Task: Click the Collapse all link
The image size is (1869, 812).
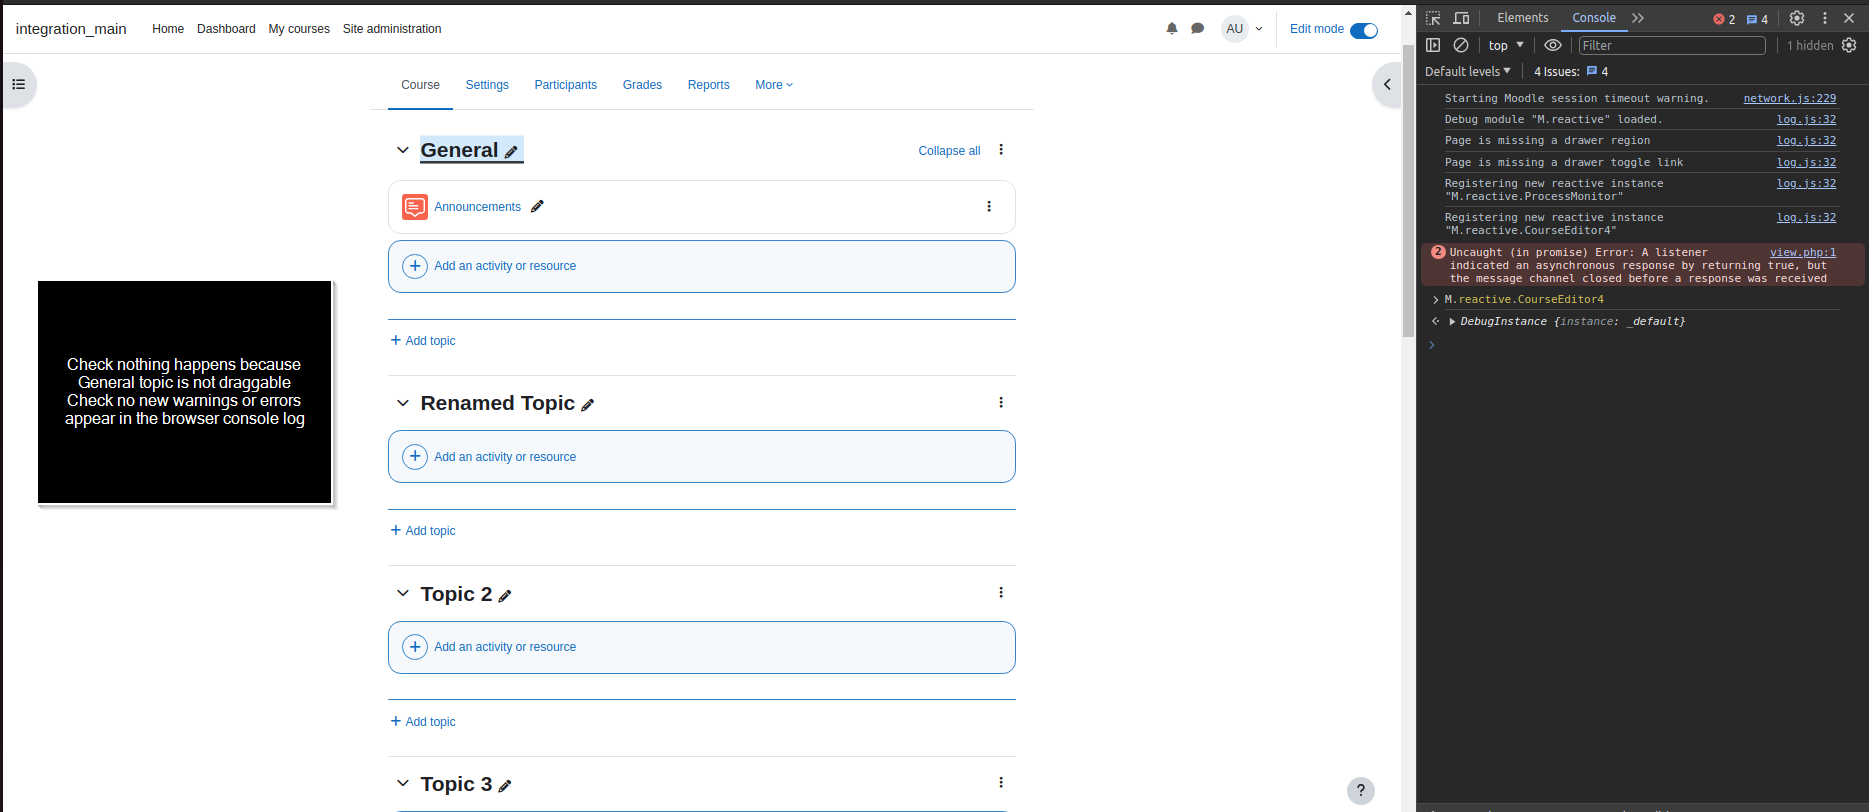Action: coord(949,151)
